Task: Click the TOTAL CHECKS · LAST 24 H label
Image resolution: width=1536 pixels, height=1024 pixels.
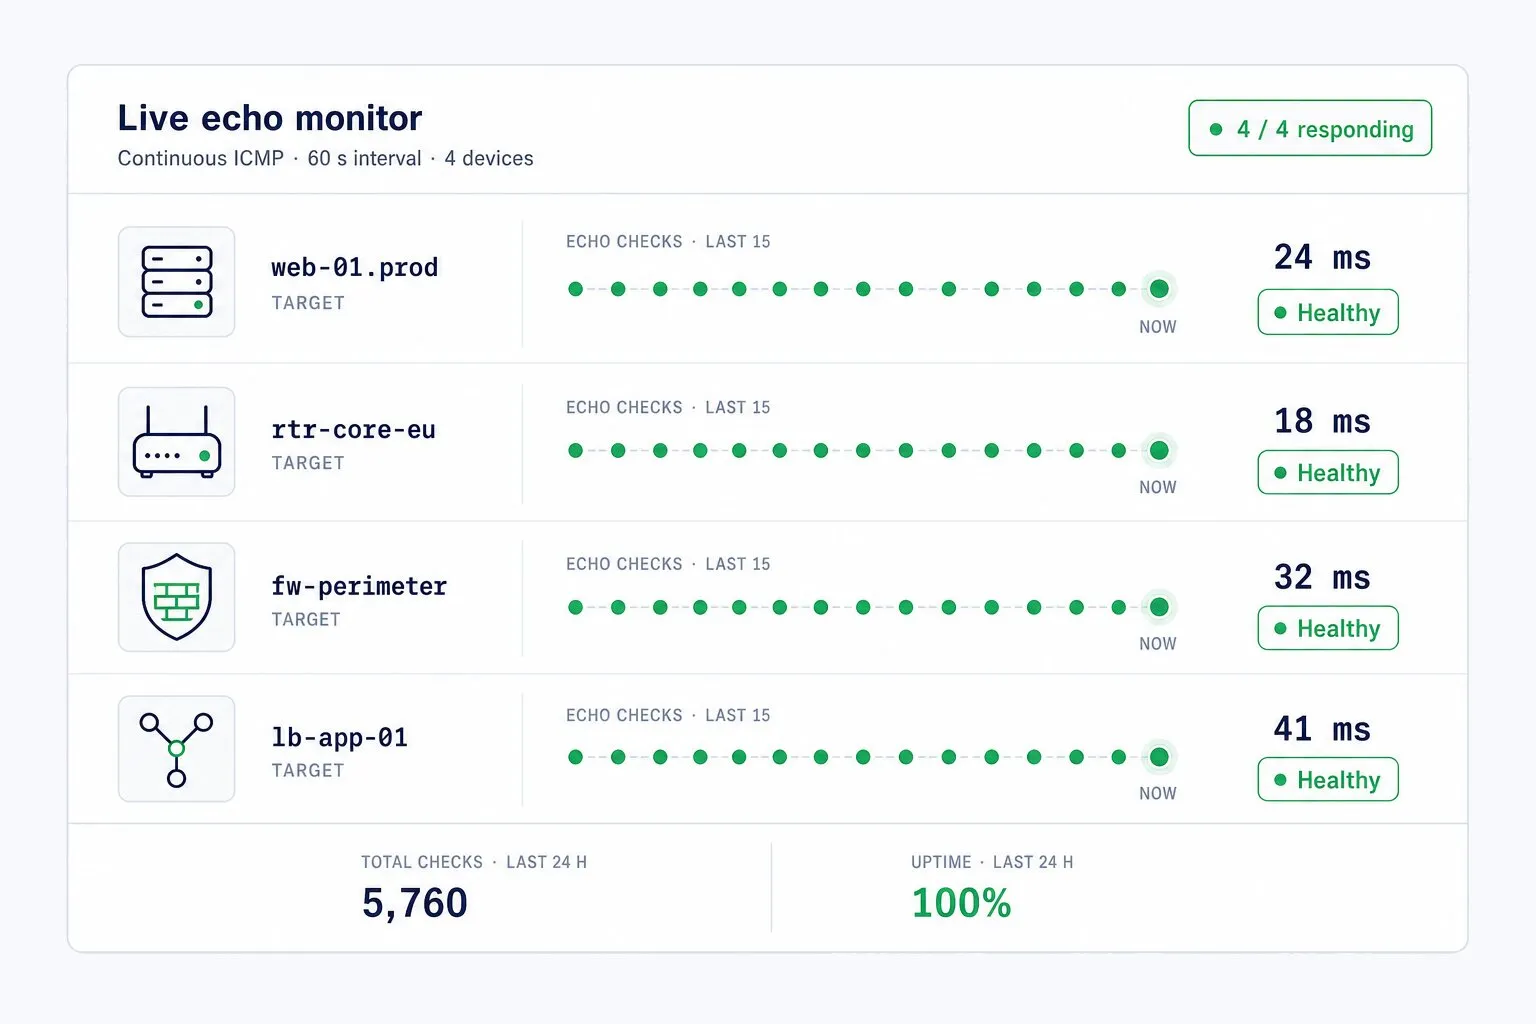Action: (x=474, y=862)
